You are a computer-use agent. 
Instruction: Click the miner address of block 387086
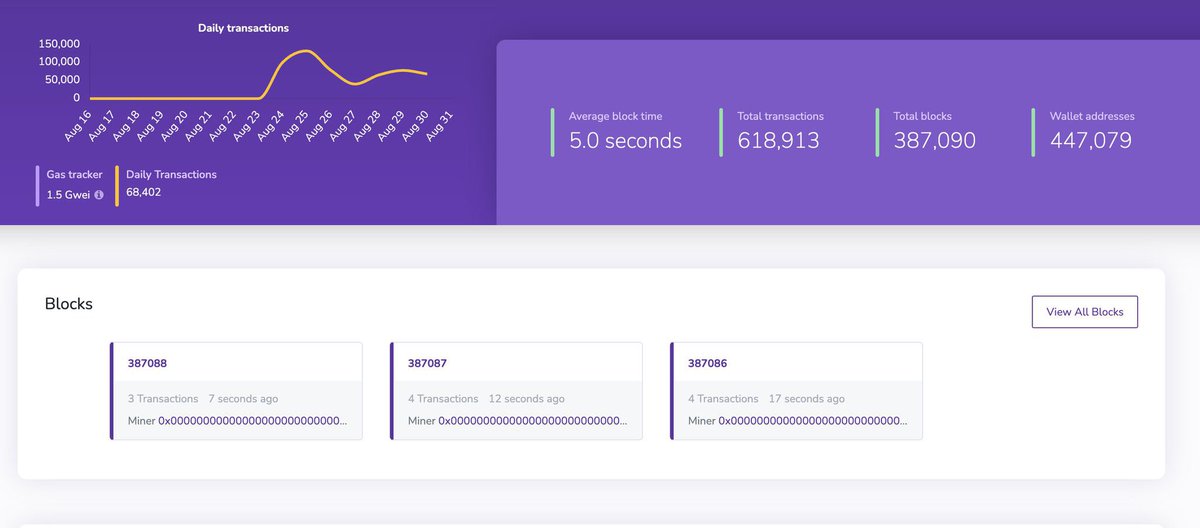click(813, 421)
